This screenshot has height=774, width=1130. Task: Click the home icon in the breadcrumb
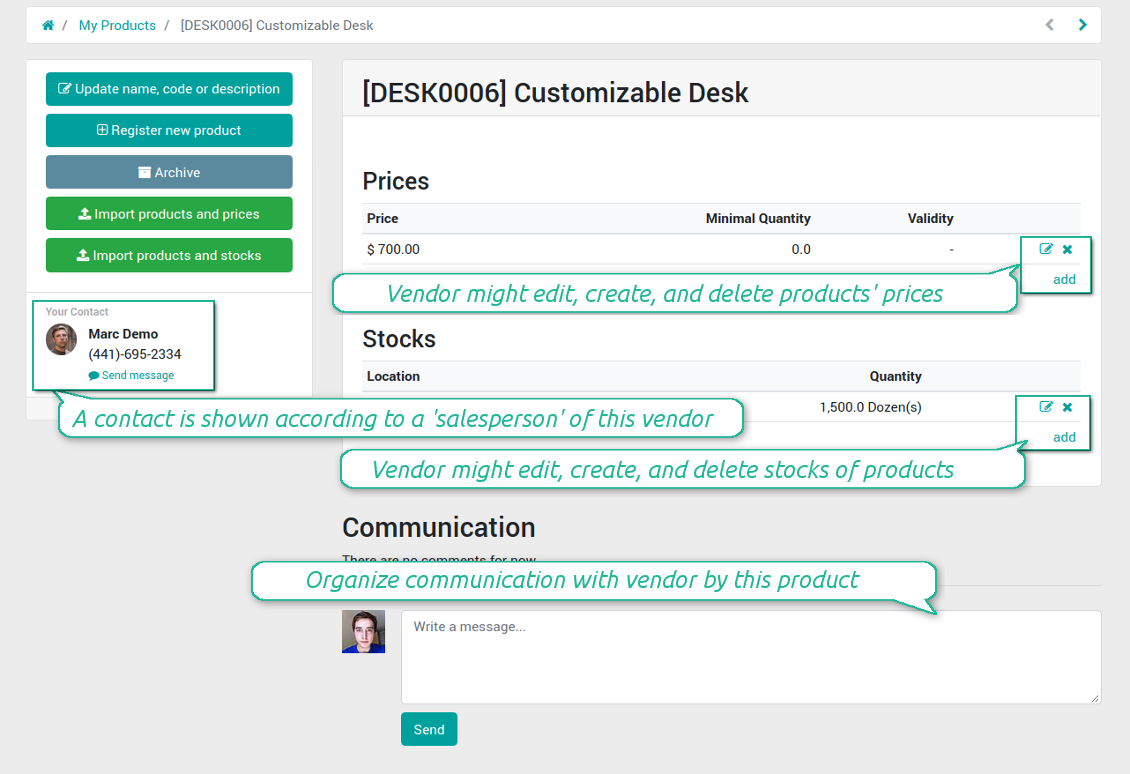47,24
